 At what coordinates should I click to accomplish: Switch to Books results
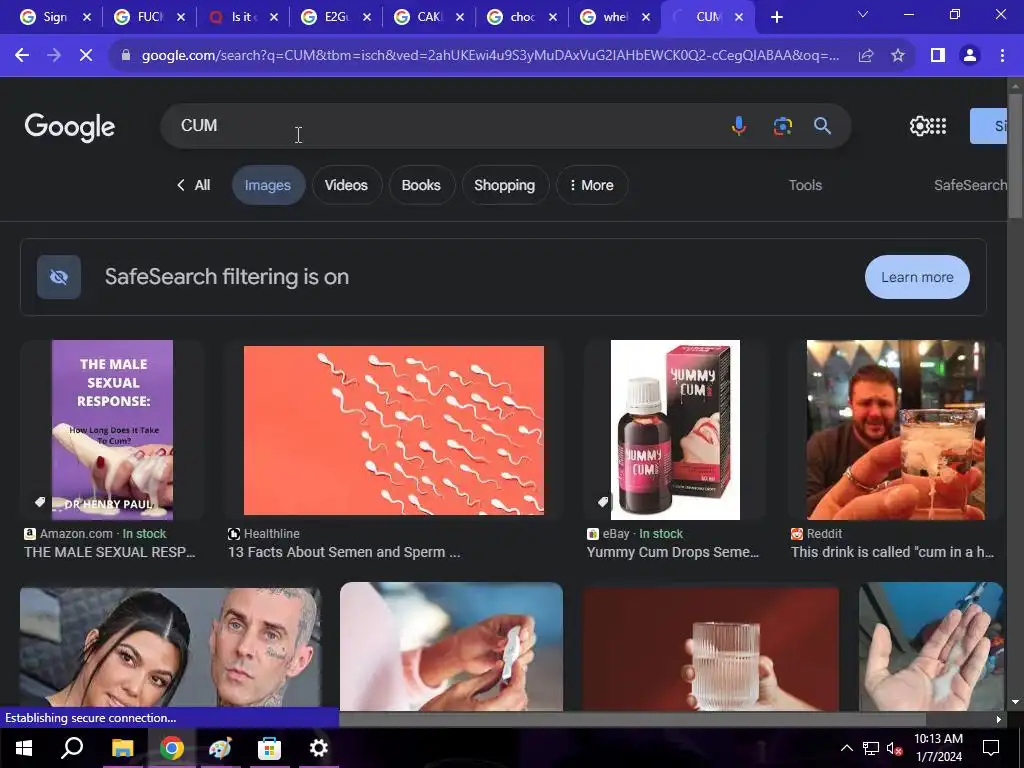pos(421,185)
